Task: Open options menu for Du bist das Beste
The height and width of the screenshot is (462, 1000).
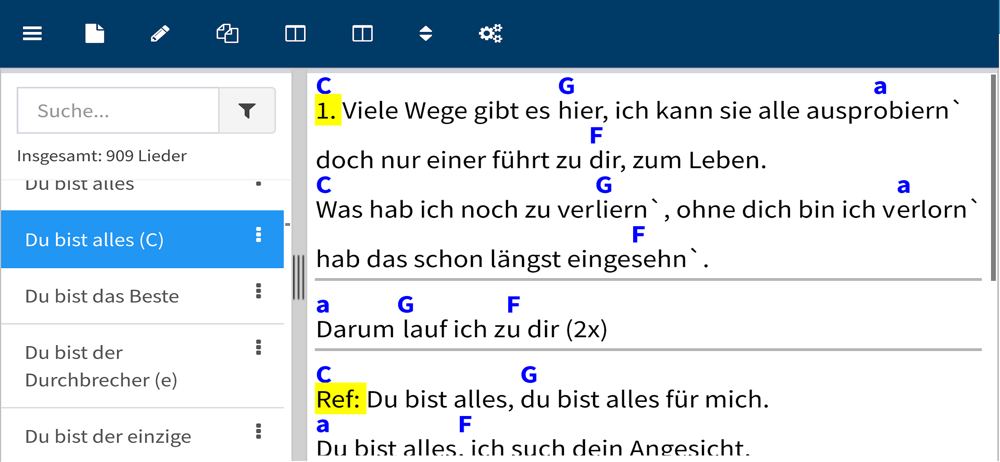Action: tap(258, 291)
